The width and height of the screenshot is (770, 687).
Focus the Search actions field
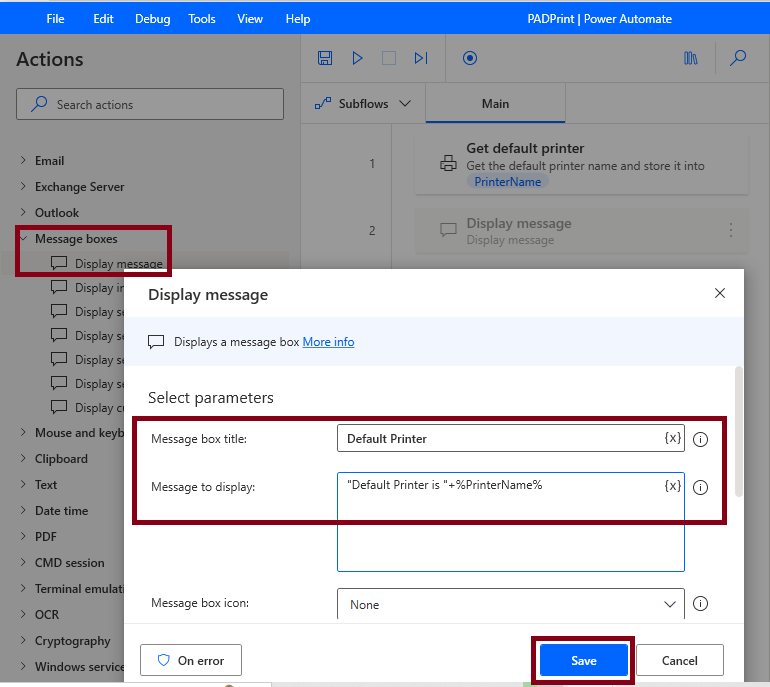(x=150, y=104)
